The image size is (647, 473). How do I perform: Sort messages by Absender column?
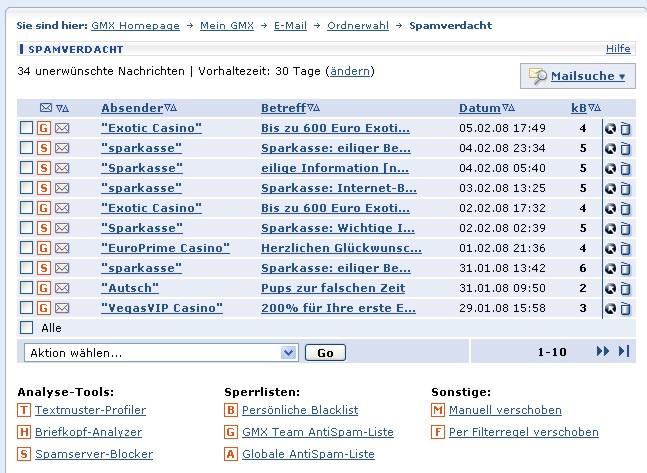(x=132, y=108)
